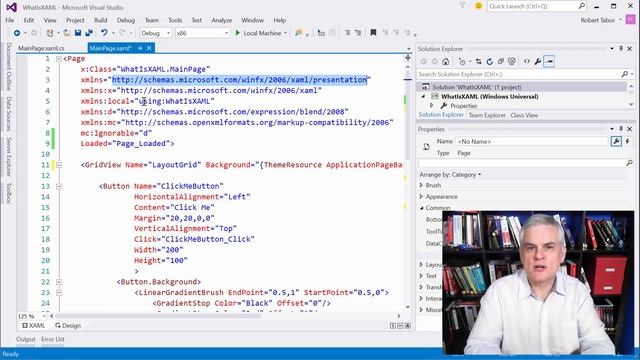Close the MainPage.xaml tab

149,48
